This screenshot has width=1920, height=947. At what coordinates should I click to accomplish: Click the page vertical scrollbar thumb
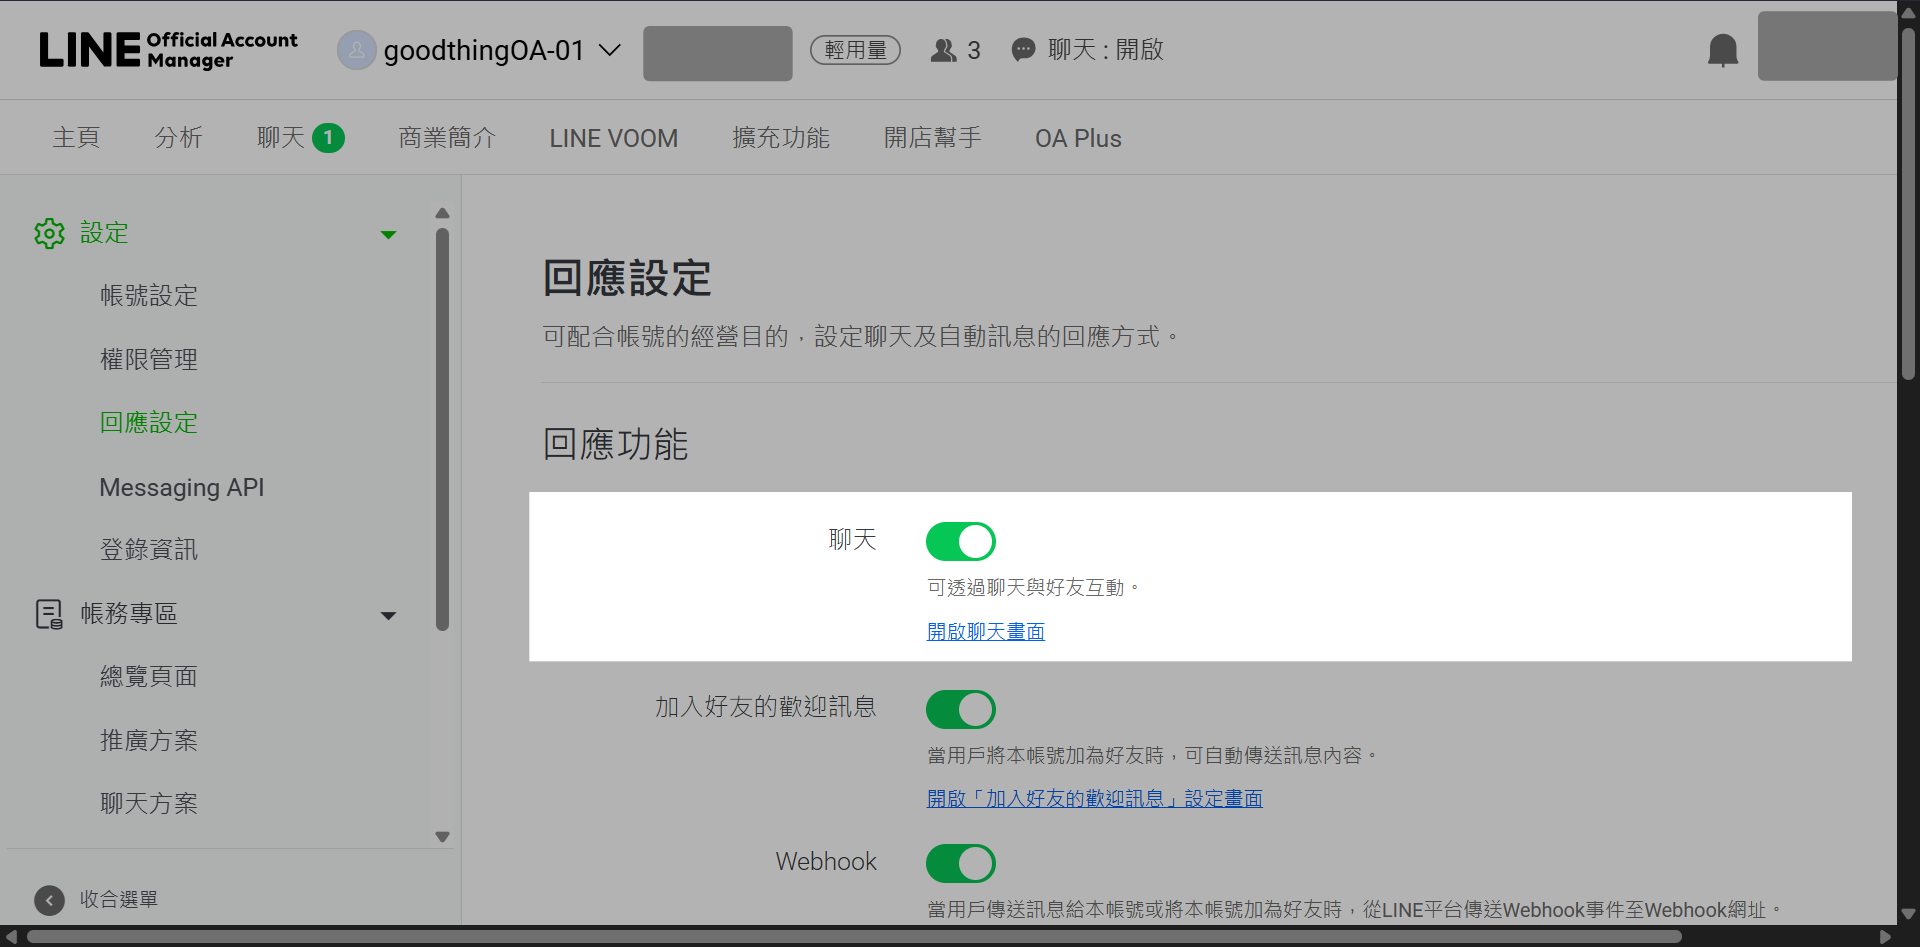tap(1908, 204)
